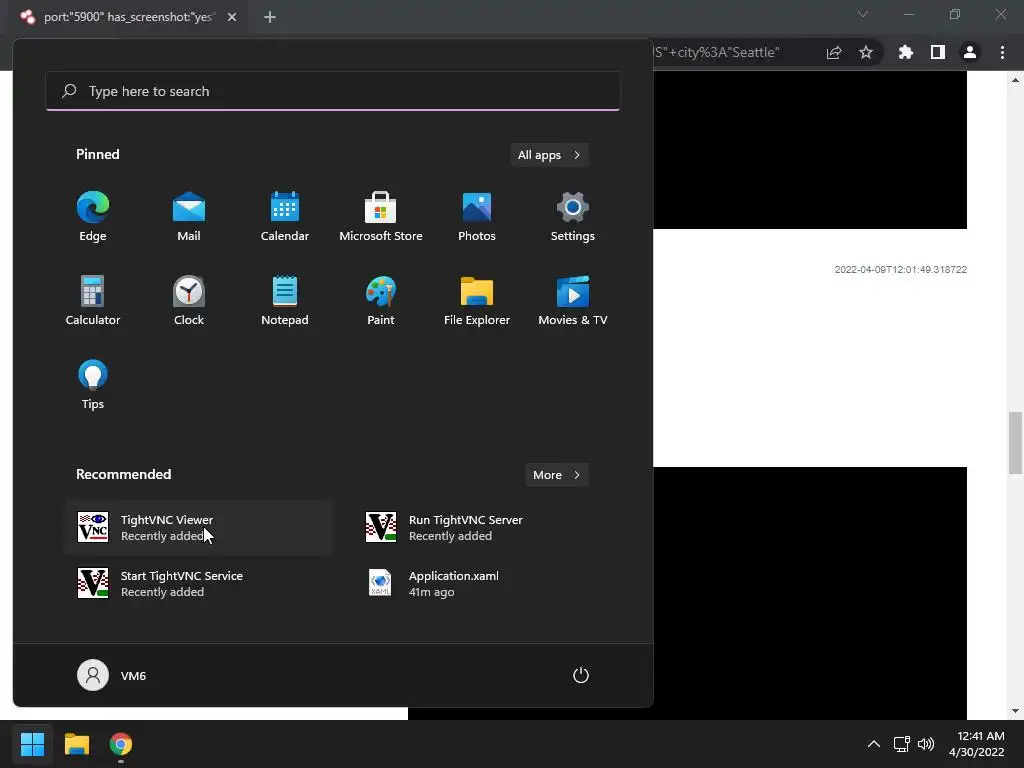Open Settings gear in pinned apps
Image resolution: width=1024 pixels, height=768 pixels.
click(x=573, y=217)
